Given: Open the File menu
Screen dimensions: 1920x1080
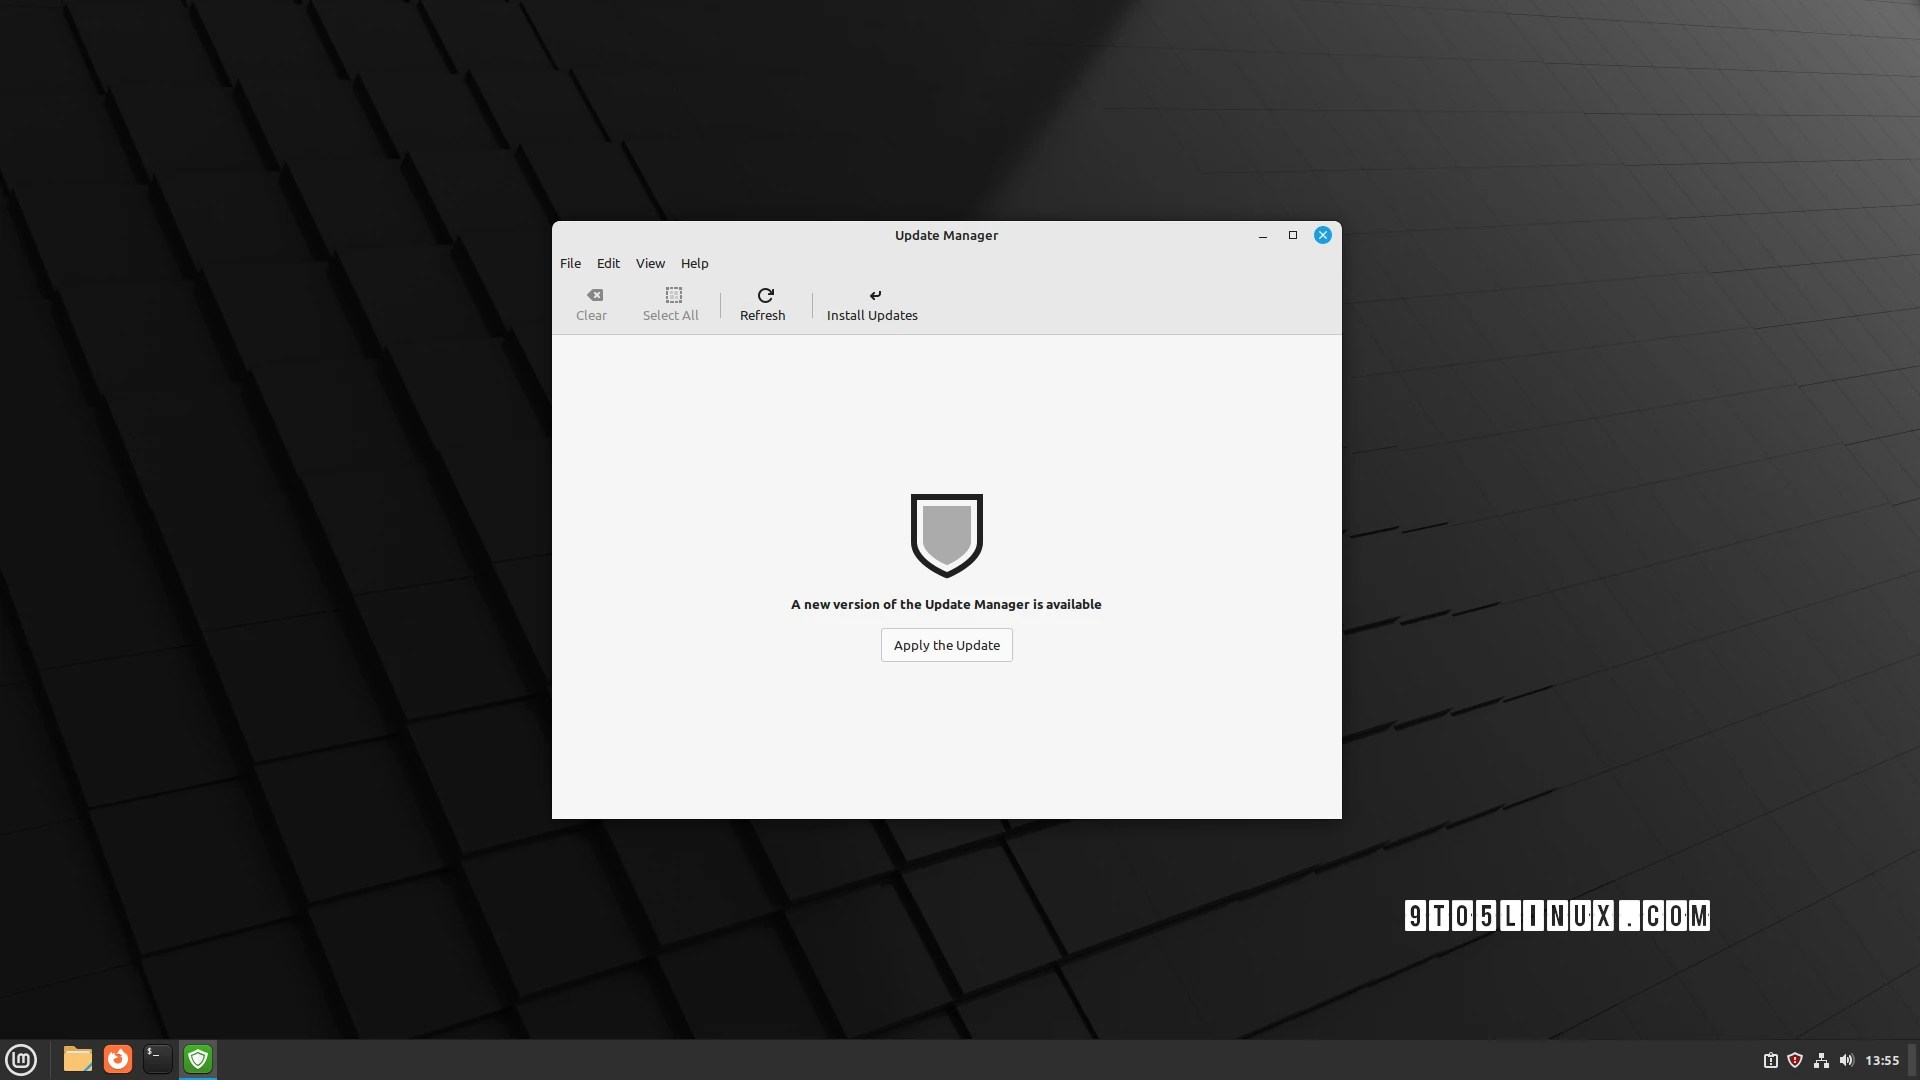Looking at the screenshot, I should [x=570, y=263].
